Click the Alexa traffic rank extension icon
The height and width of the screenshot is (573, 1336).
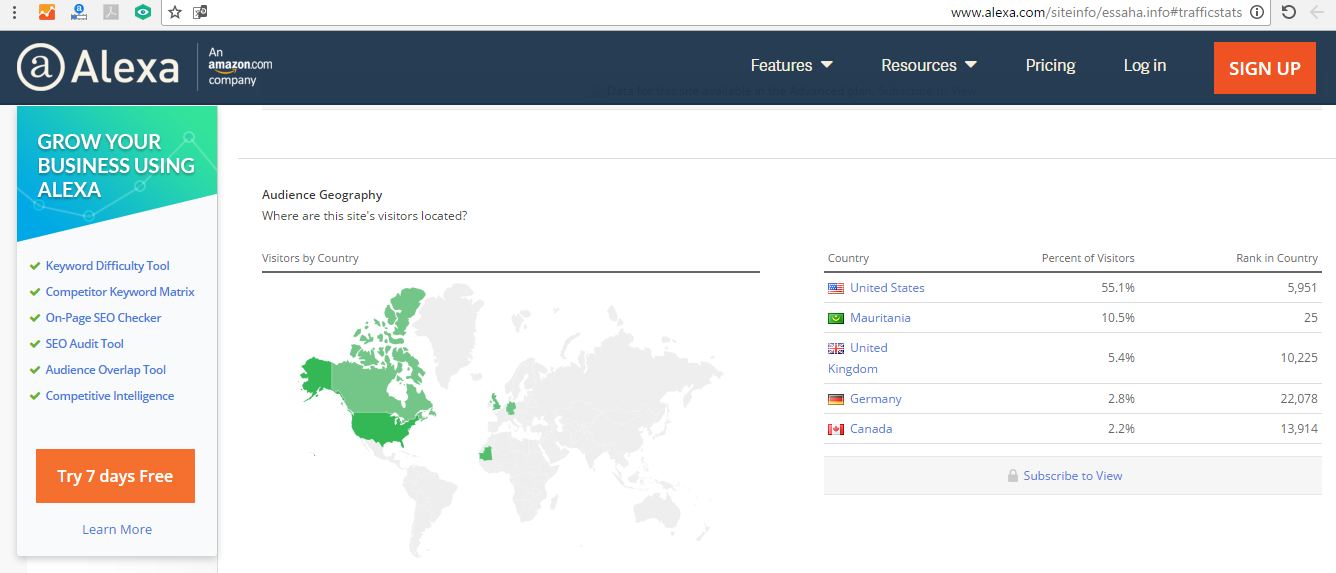point(79,12)
